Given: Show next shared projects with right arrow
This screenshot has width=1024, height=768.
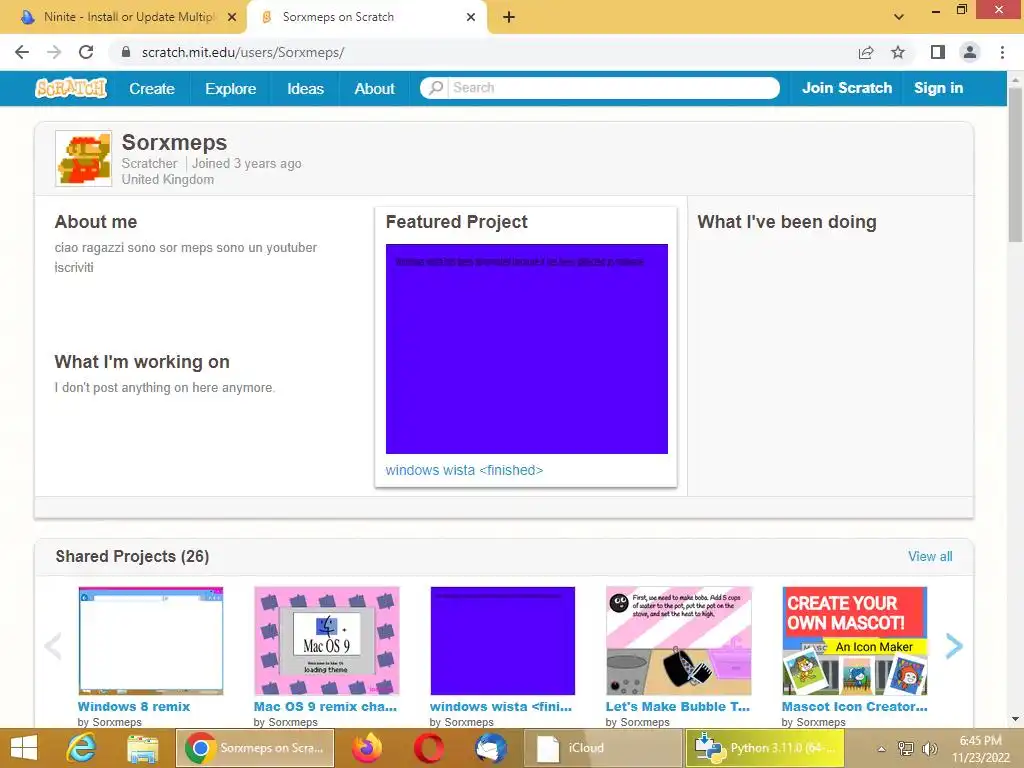Looking at the screenshot, I should [x=953, y=646].
